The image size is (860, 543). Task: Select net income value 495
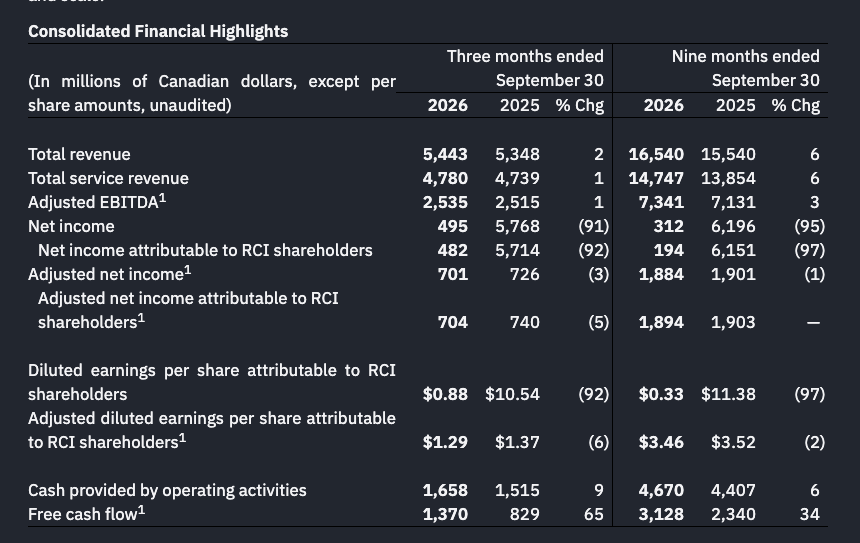[x=452, y=227]
